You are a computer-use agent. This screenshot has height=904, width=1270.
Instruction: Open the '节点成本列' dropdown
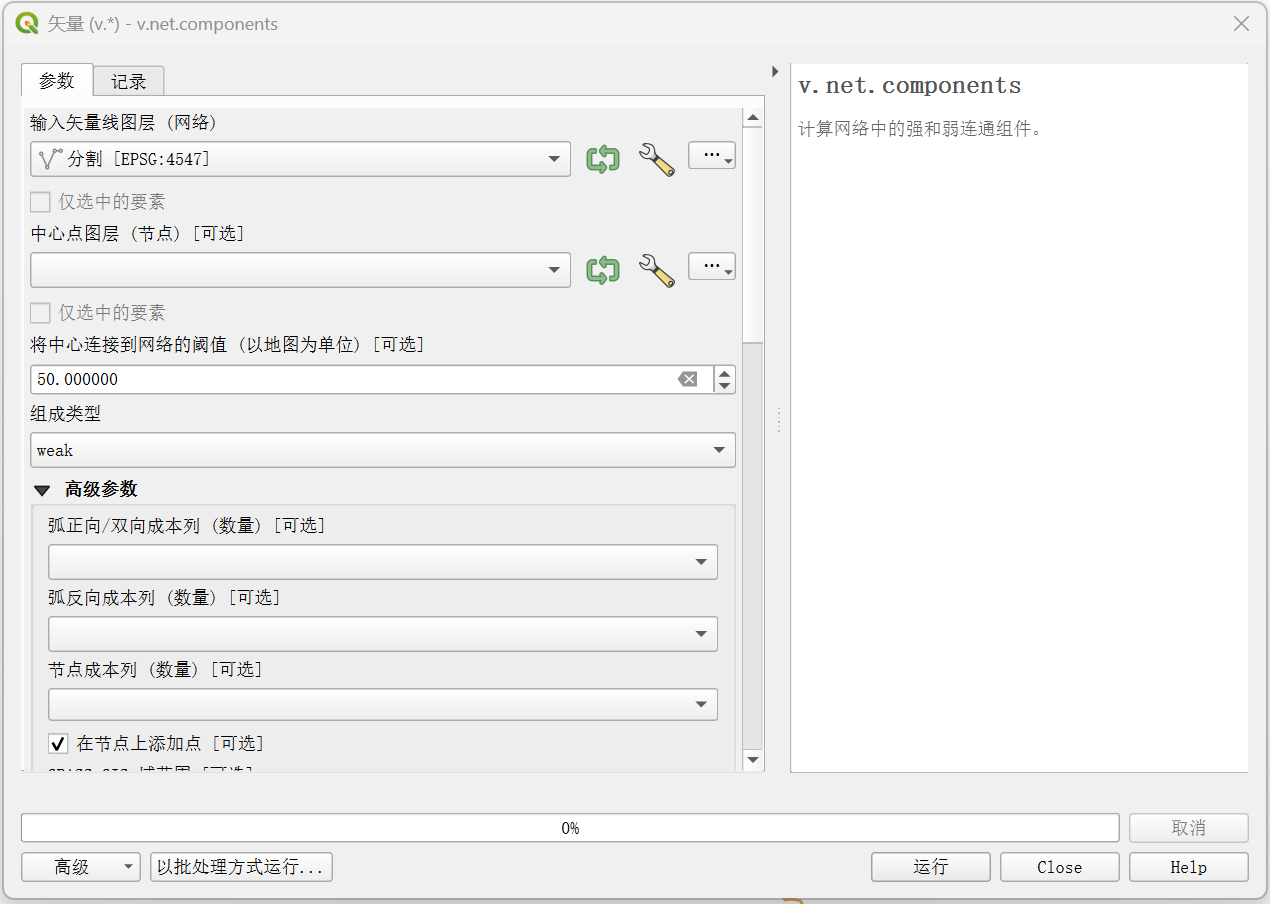pyautogui.click(x=383, y=704)
